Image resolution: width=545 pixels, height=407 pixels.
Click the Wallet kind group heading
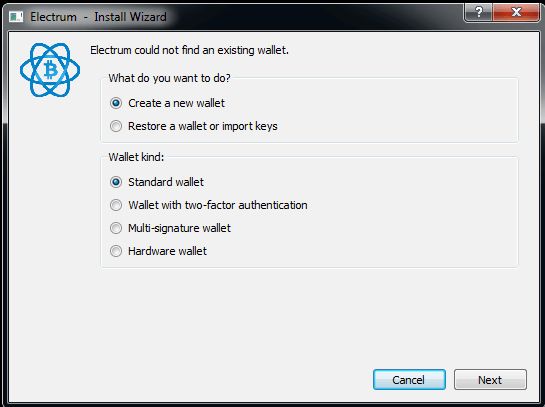coord(136,157)
